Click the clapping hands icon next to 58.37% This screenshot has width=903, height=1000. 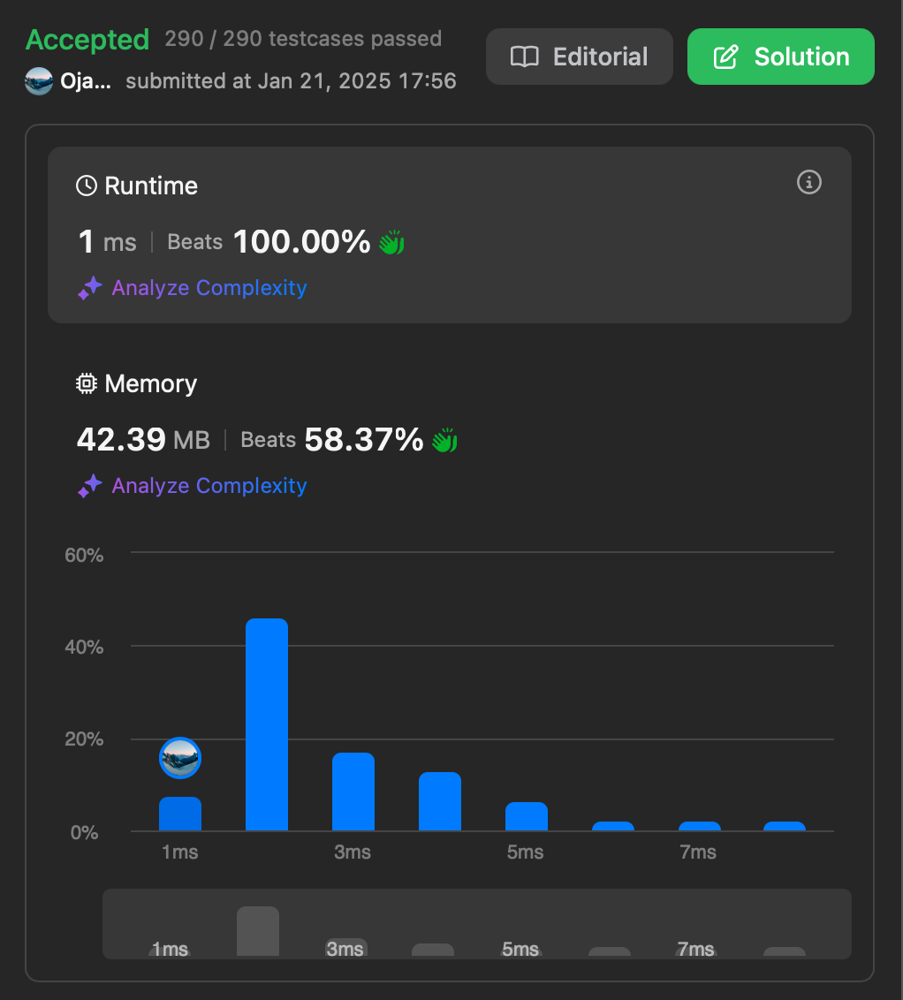pyautogui.click(x=444, y=440)
